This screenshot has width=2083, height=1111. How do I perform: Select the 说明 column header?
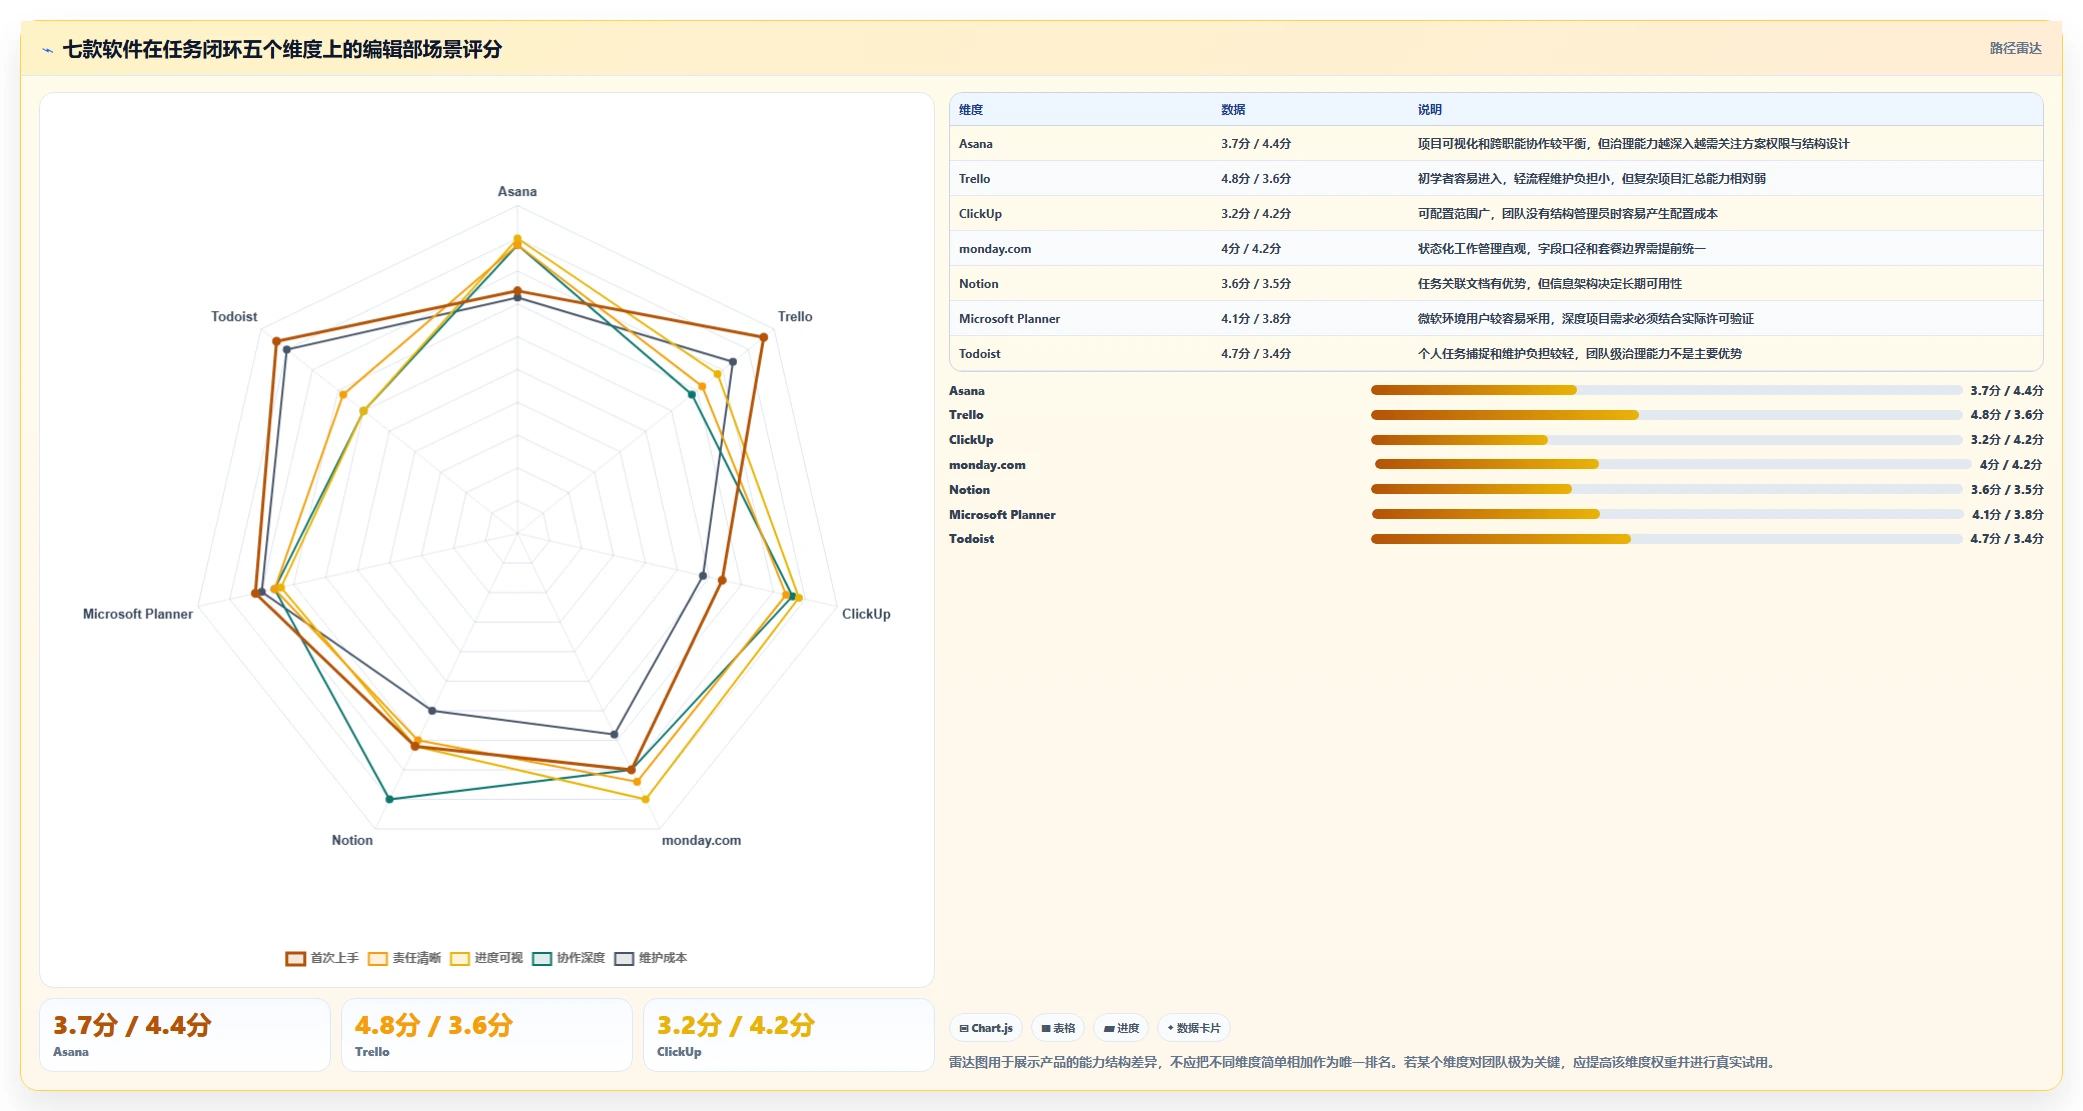pos(1430,110)
